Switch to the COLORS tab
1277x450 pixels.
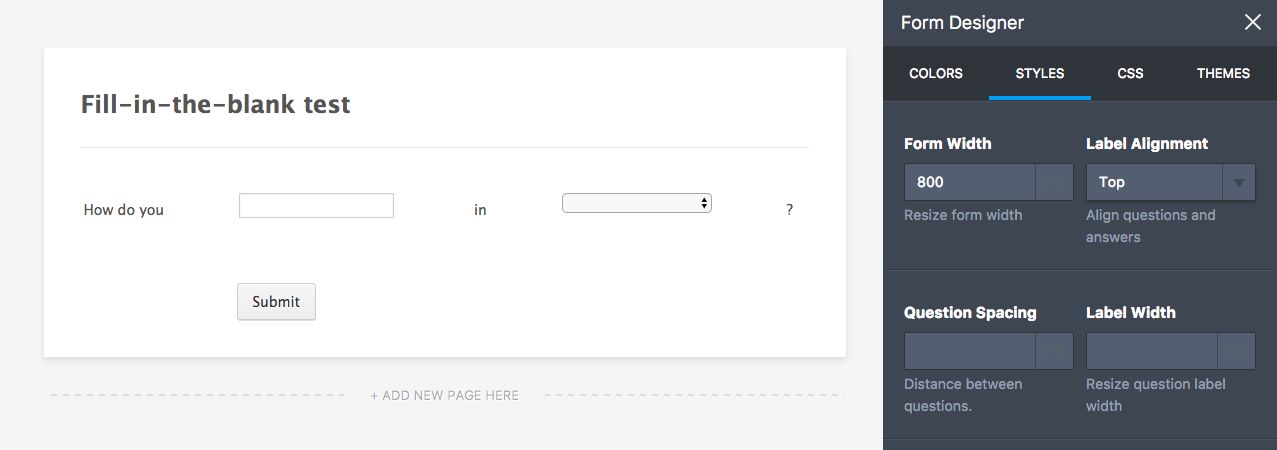[x=936, y=73]
